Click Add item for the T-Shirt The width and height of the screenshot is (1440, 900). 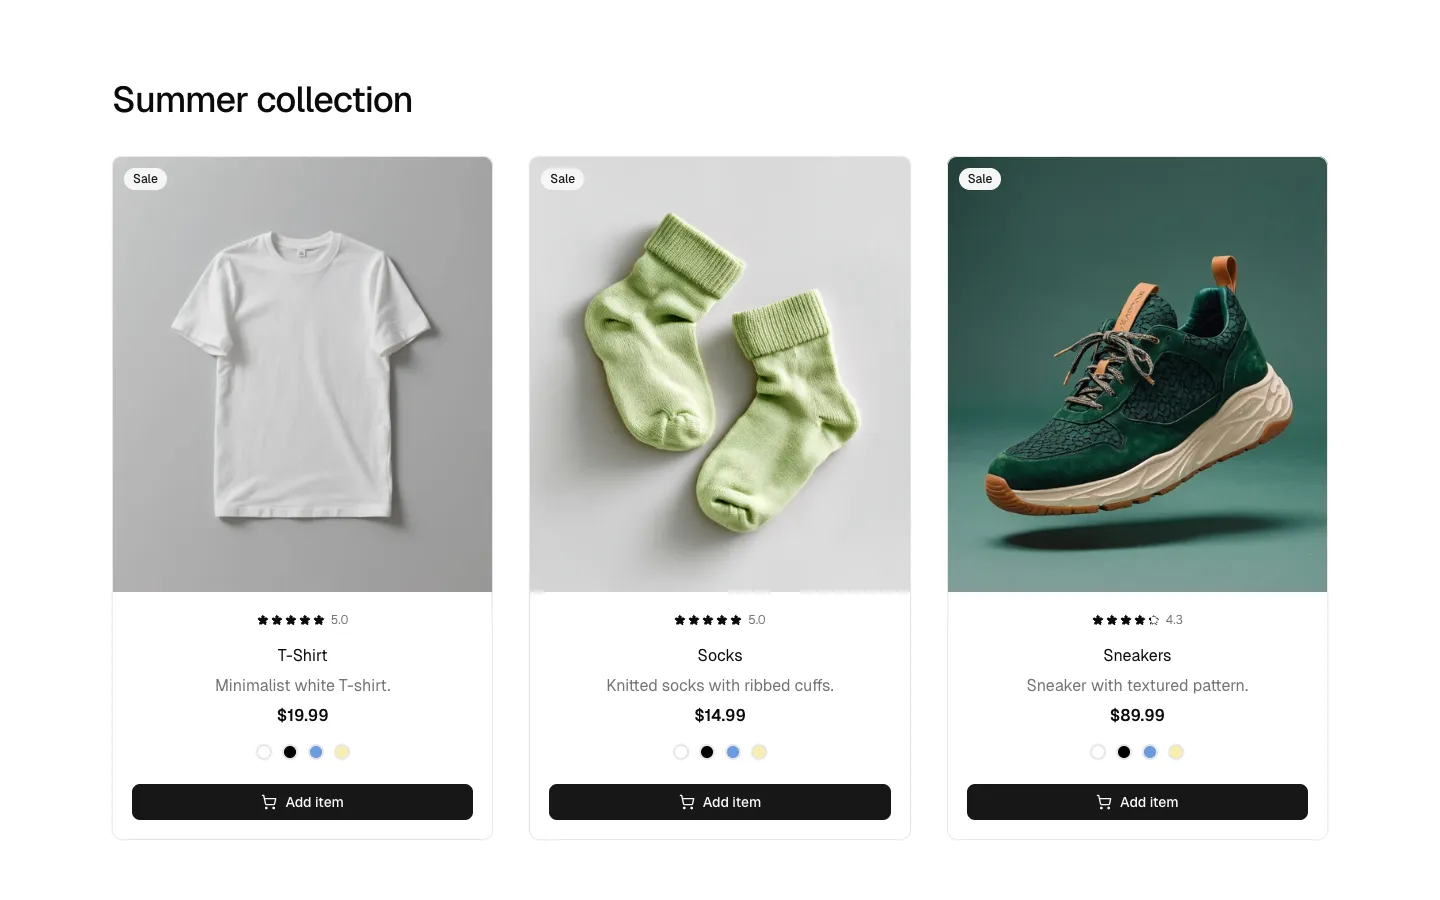tap(302, 802)
